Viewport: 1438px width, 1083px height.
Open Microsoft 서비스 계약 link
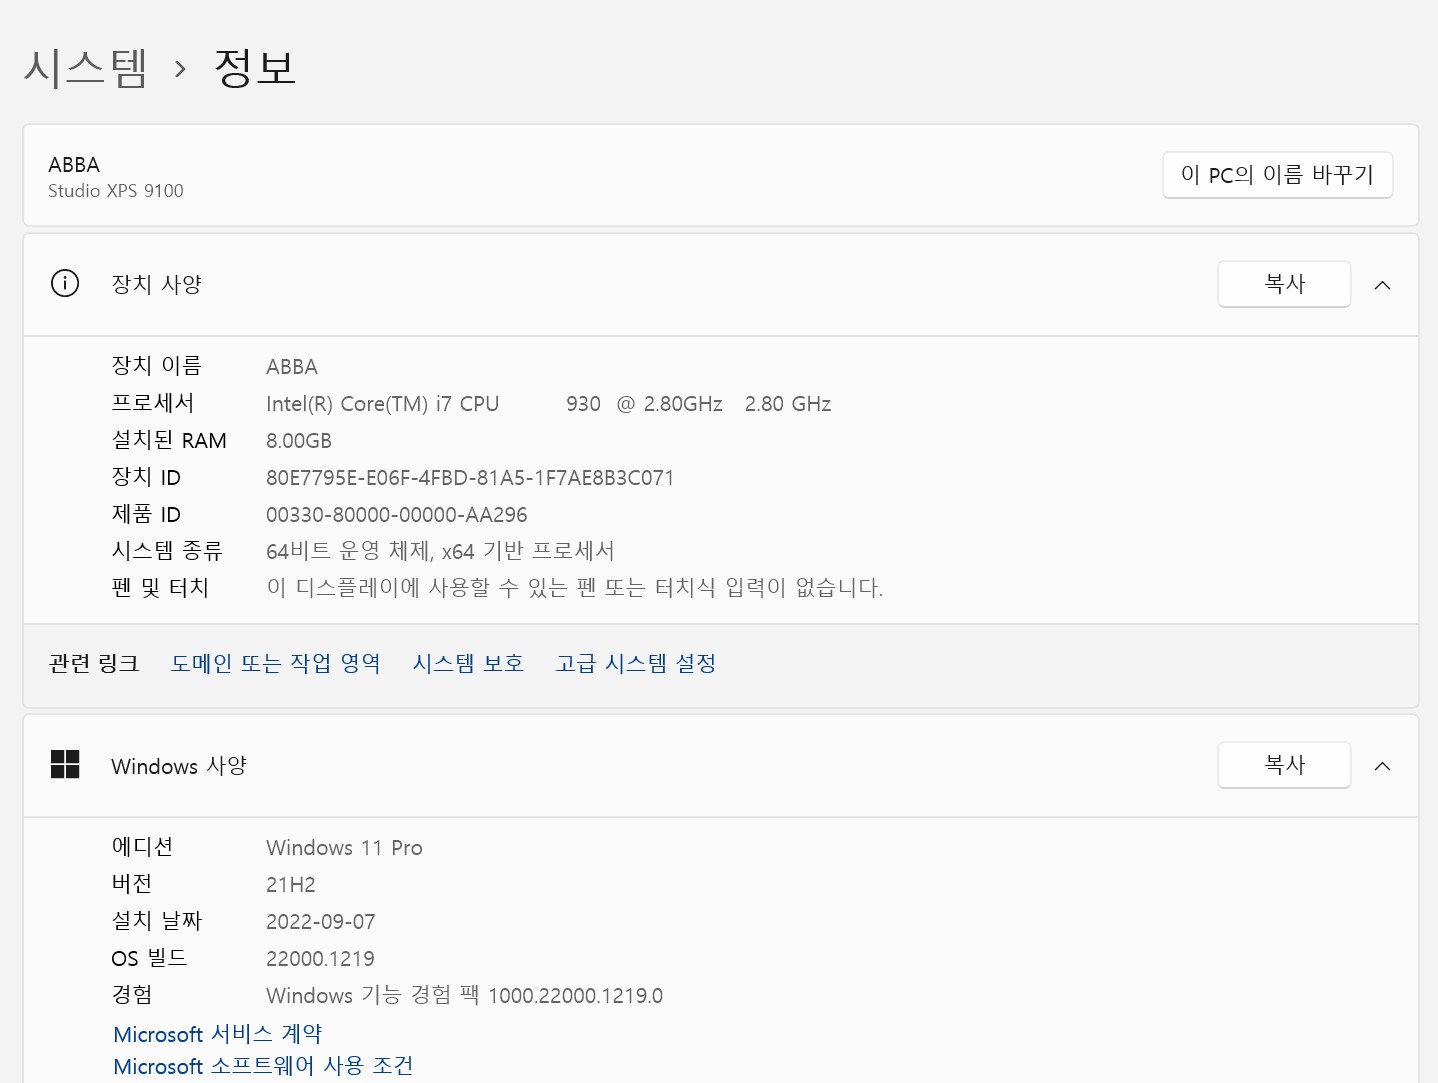point(218,1034)
